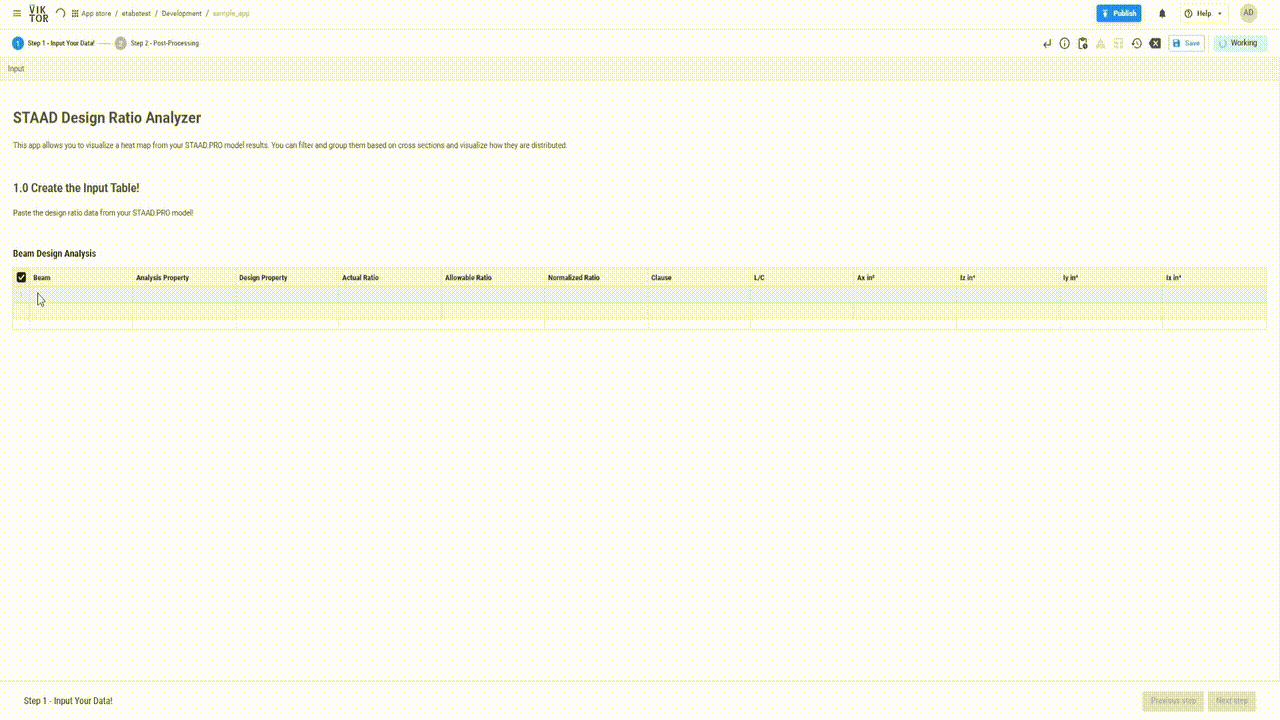This screenshot has width=1280, height=720.
Task: Toggle the select-all checkbox in table header
Action: pos(21,277)
